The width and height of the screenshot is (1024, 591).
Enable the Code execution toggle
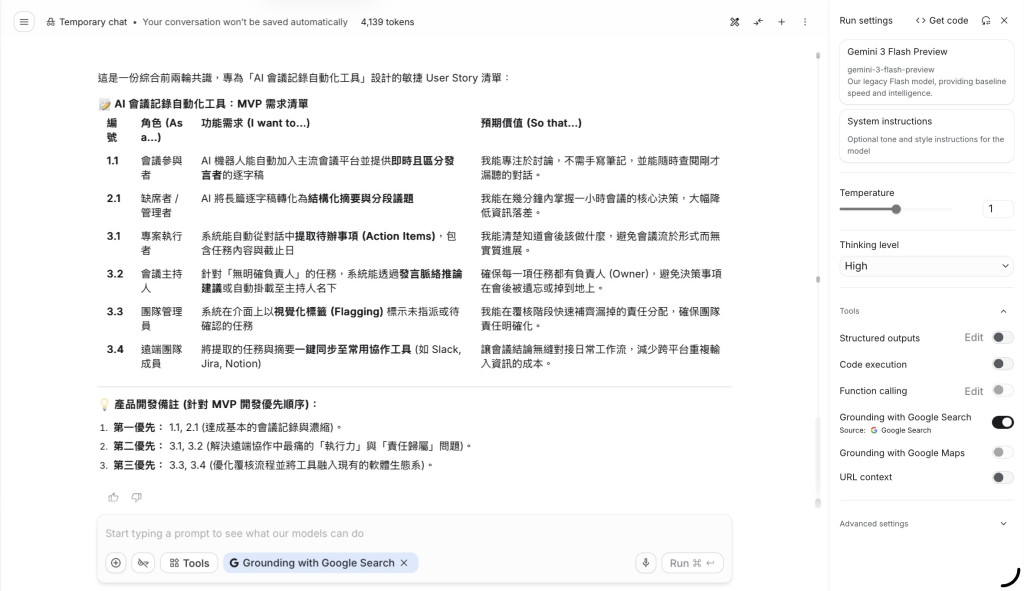(1002, 364)
